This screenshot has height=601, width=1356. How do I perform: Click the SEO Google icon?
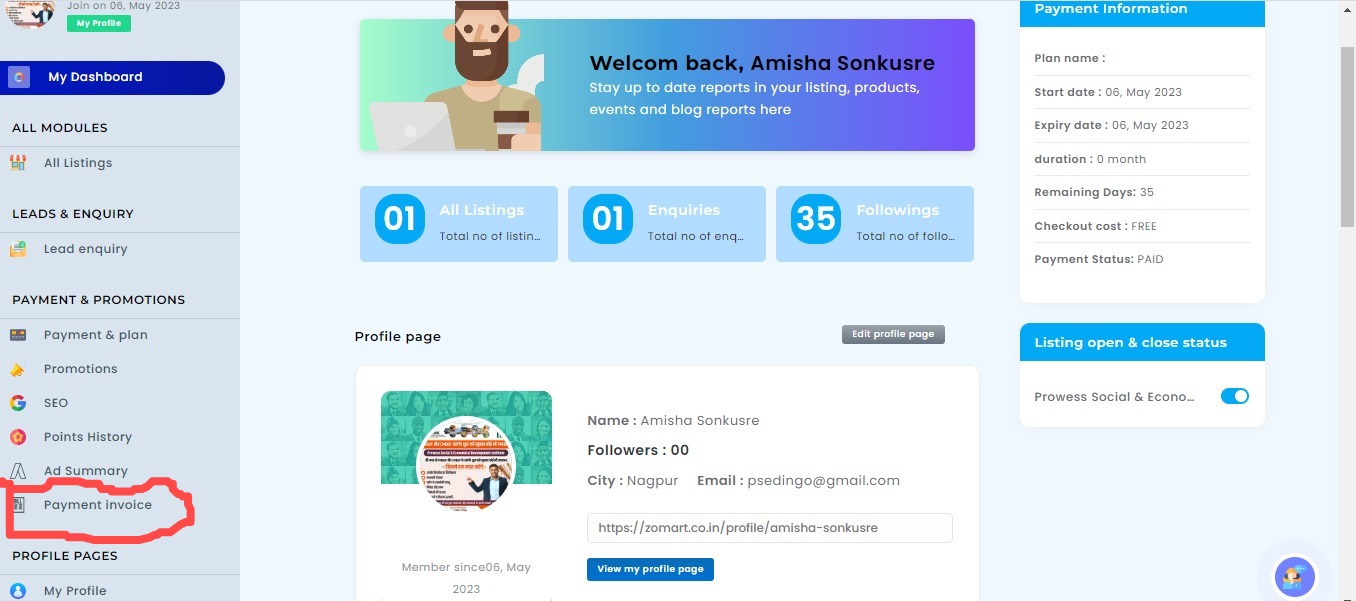(18, 403)
